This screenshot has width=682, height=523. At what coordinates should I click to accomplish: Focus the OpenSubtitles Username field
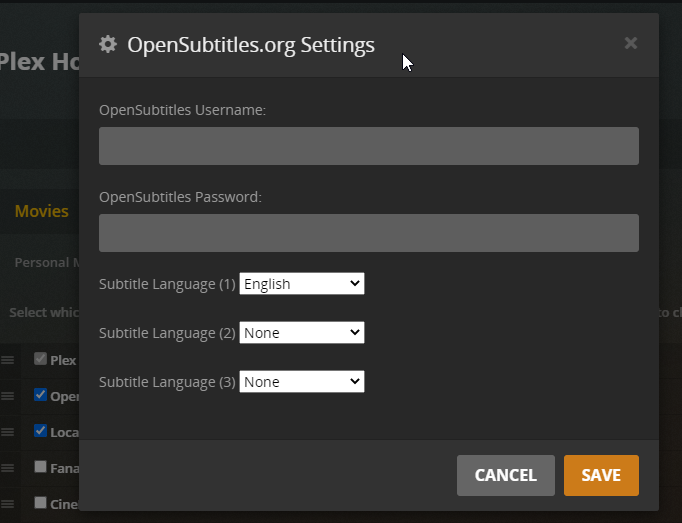[368, 146]
